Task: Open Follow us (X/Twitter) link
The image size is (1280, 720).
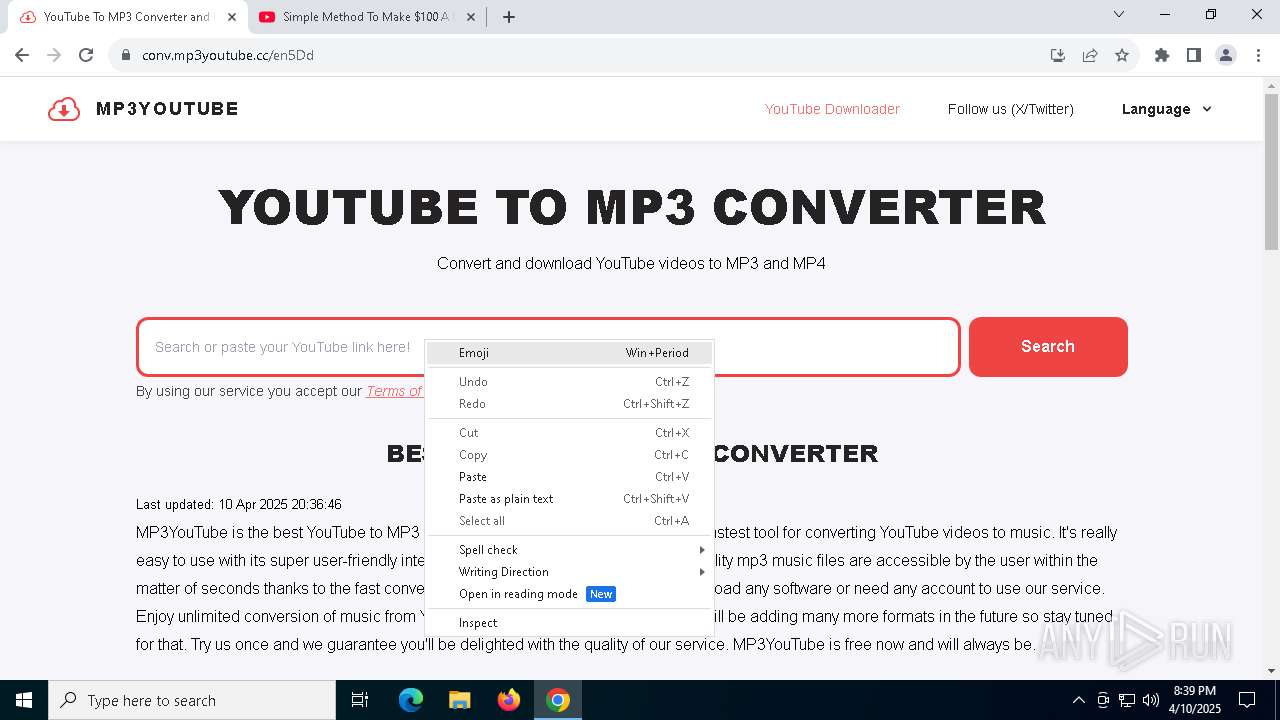Action: 1011,109
